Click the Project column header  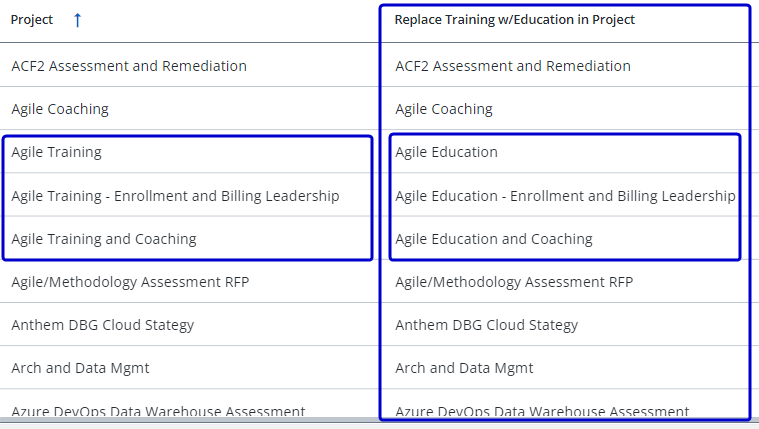coord(32,20)
